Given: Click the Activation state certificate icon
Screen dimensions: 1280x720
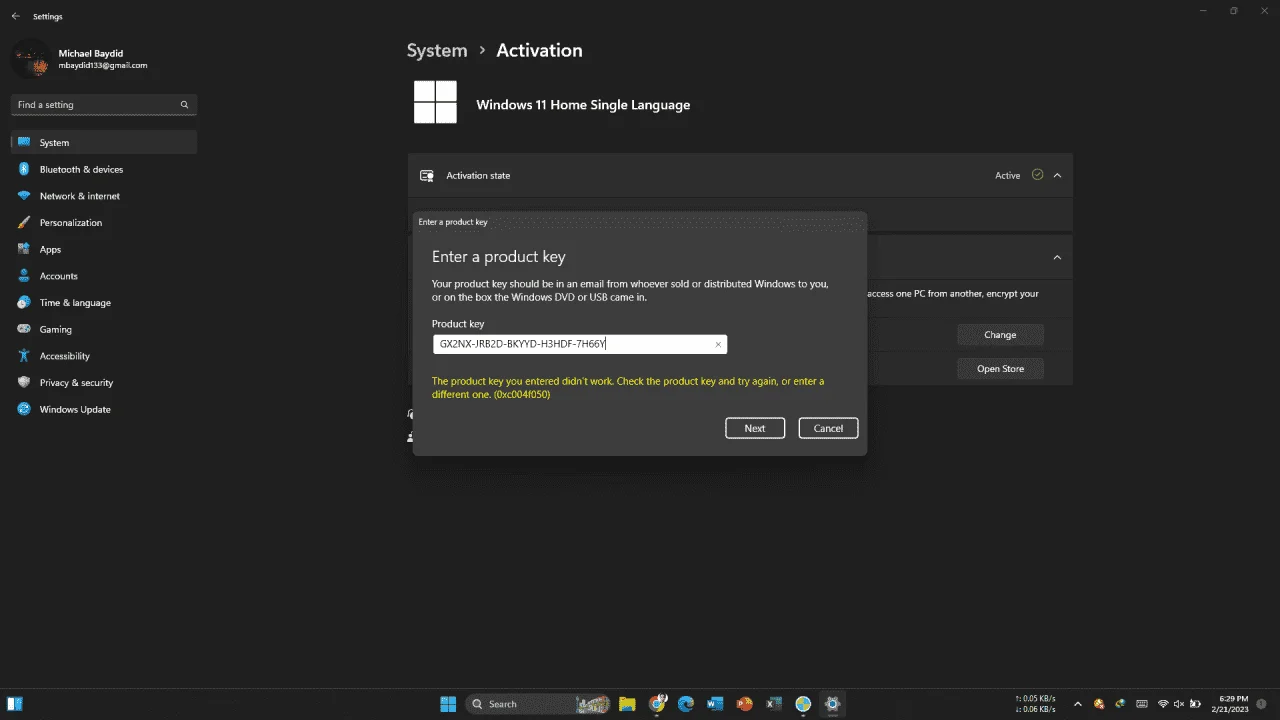Looking at the screenshot, I should [427, 175].
